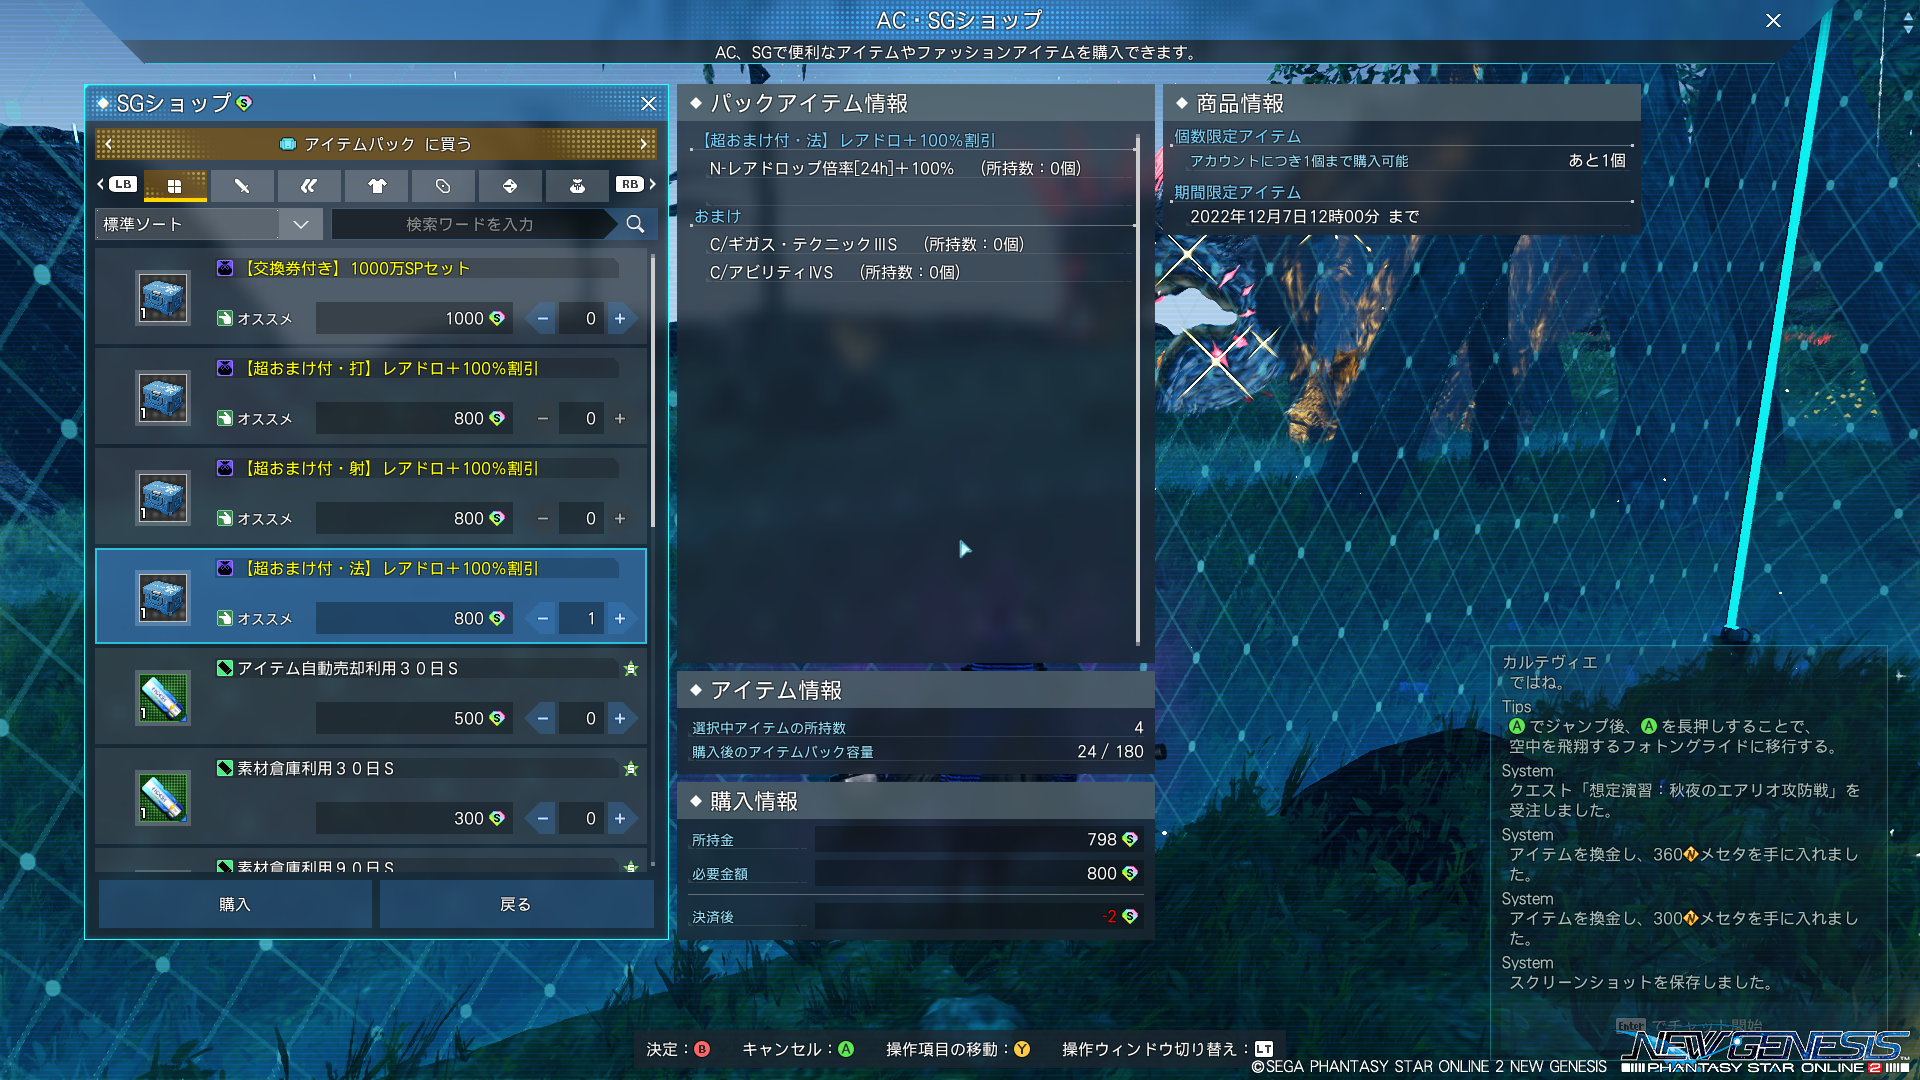Click the 【超おまけ付・射】 item box thumbnail

163,497
